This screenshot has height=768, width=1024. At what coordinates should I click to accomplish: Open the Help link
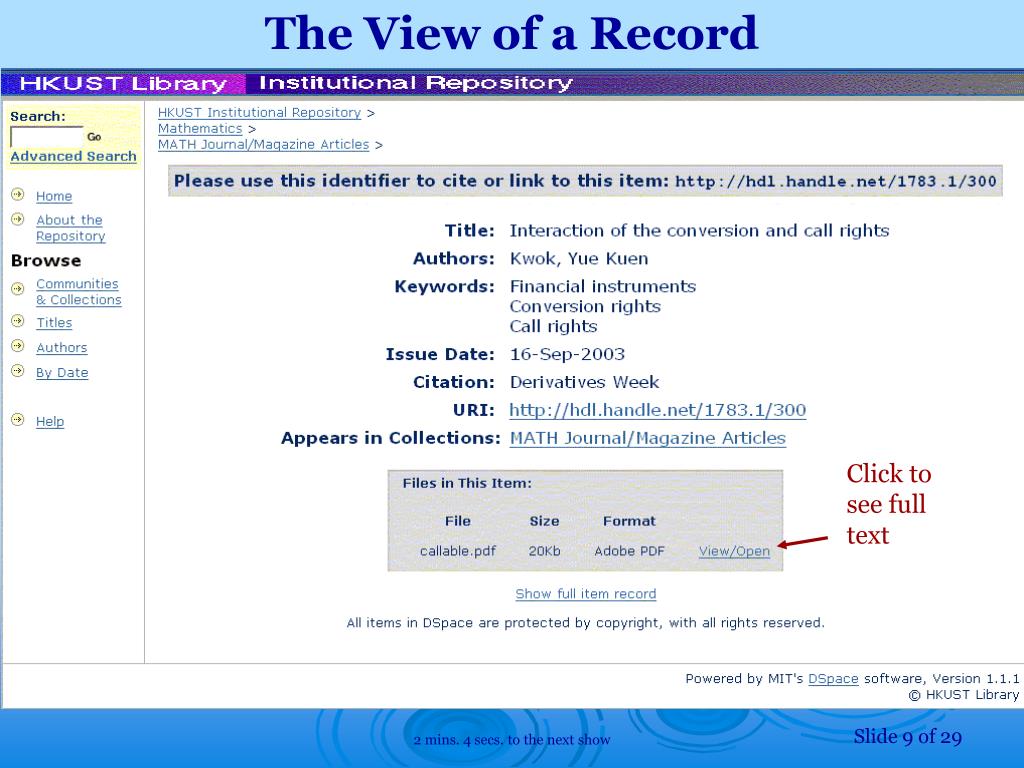(50, 421)
